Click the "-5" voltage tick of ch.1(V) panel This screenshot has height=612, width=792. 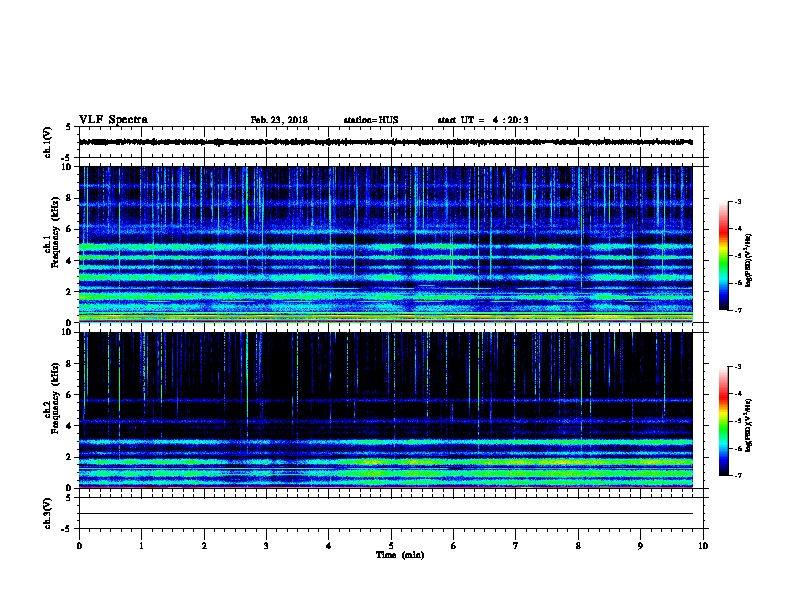66,158
